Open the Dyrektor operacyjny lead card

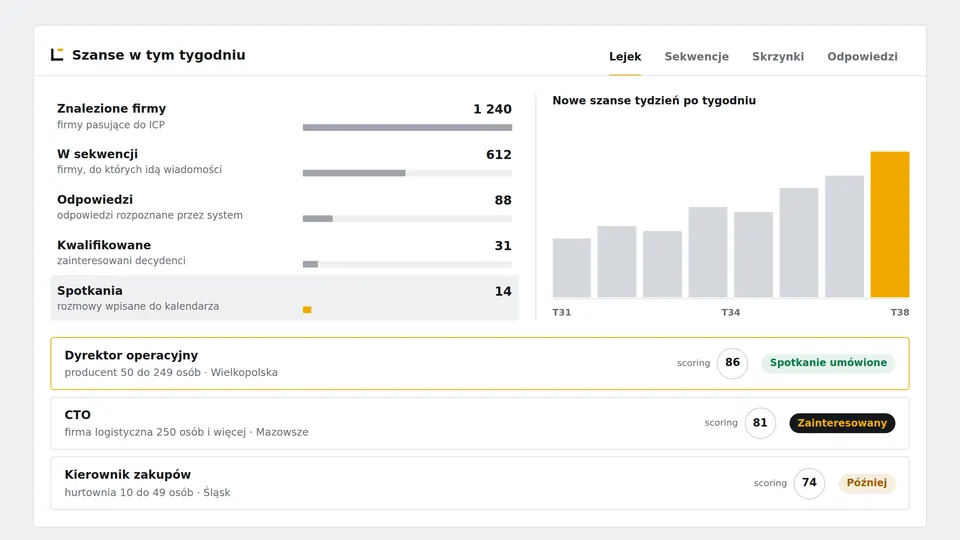click(480, 364)
